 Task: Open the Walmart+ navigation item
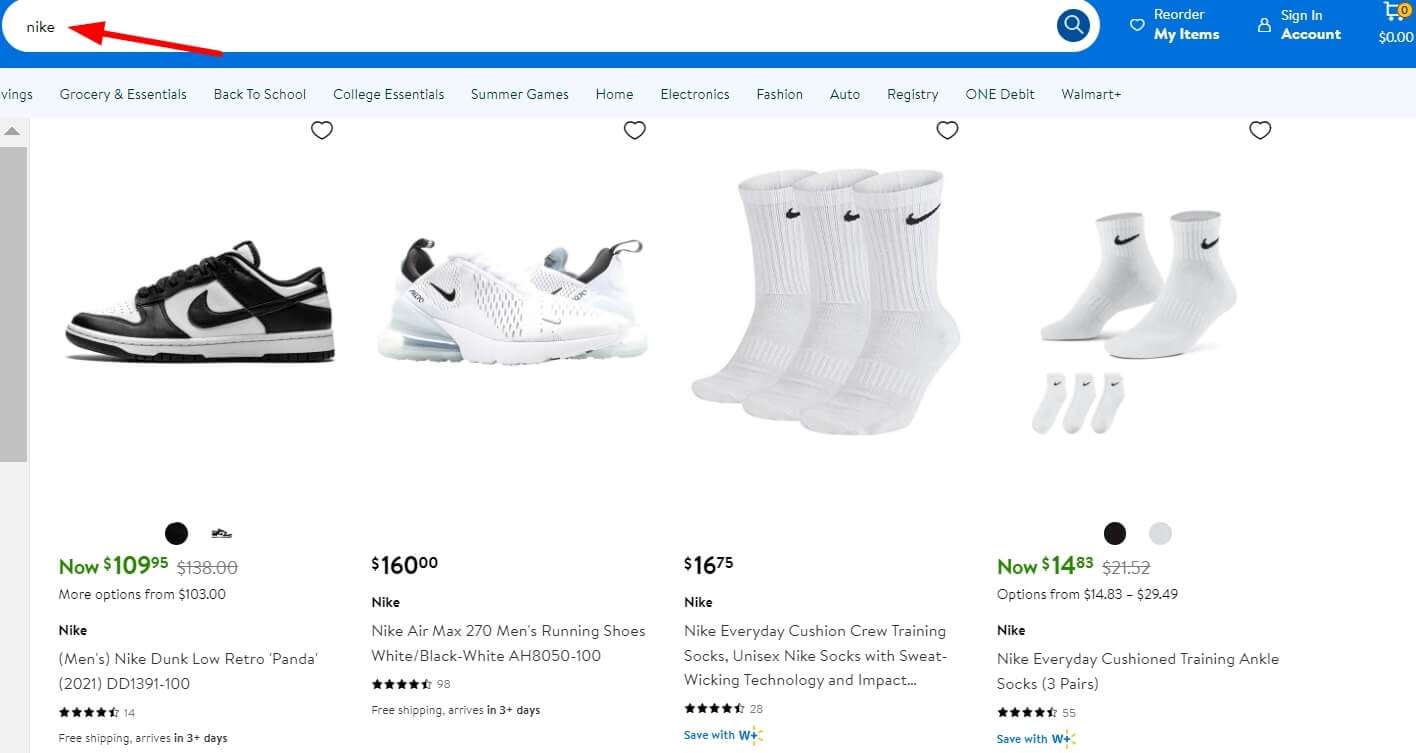(1091, 94)
